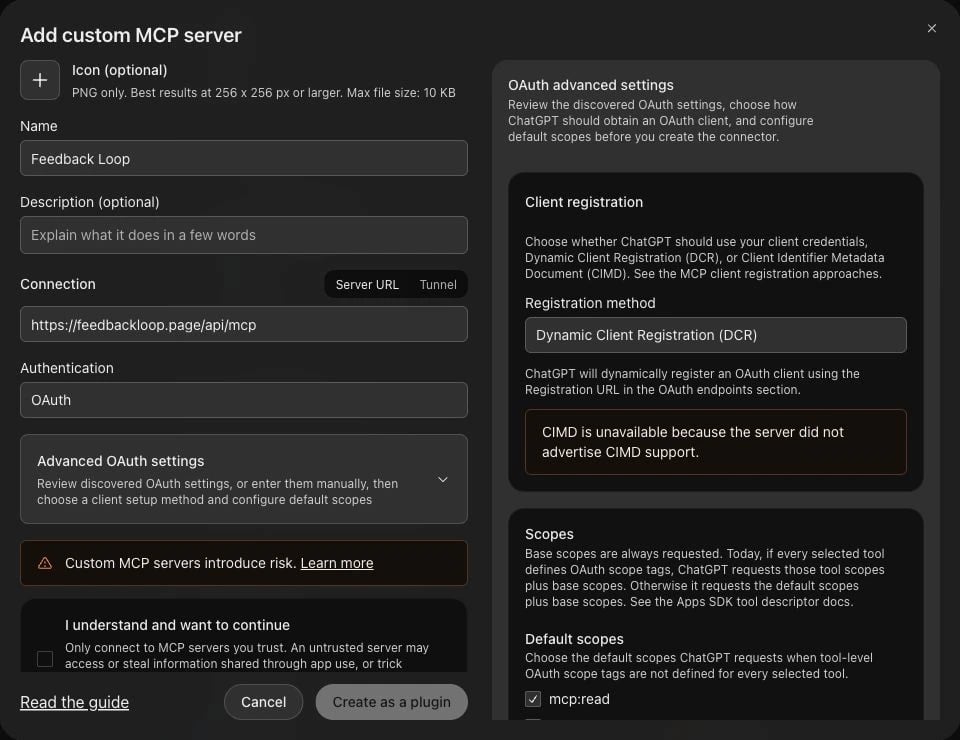Viewport: 960px width, 740px height.
Task: Click the Custom MCP servers introduce risk text
Action: point(181,563)
